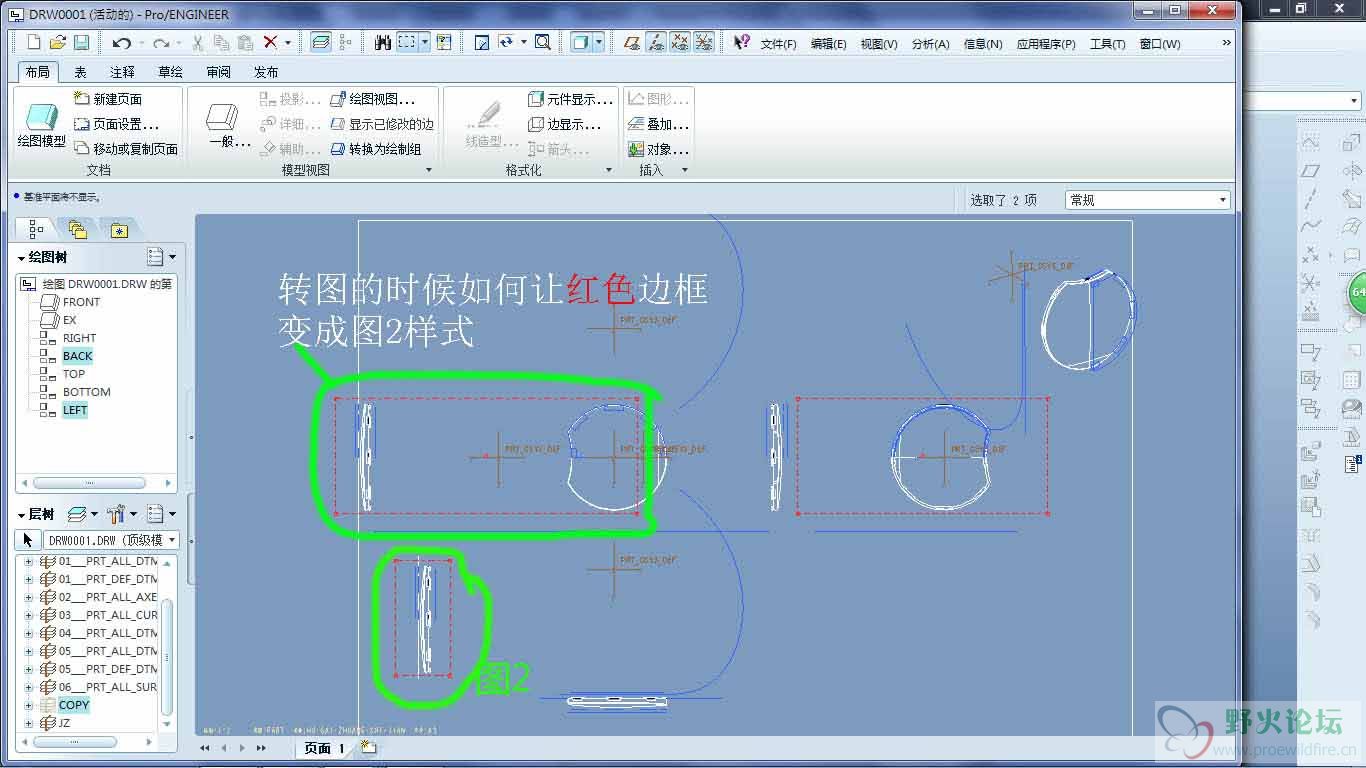1366x768 pixels.
Task: Click 对象... insert button
Action: pyautogui.click(x=658, y=149)
